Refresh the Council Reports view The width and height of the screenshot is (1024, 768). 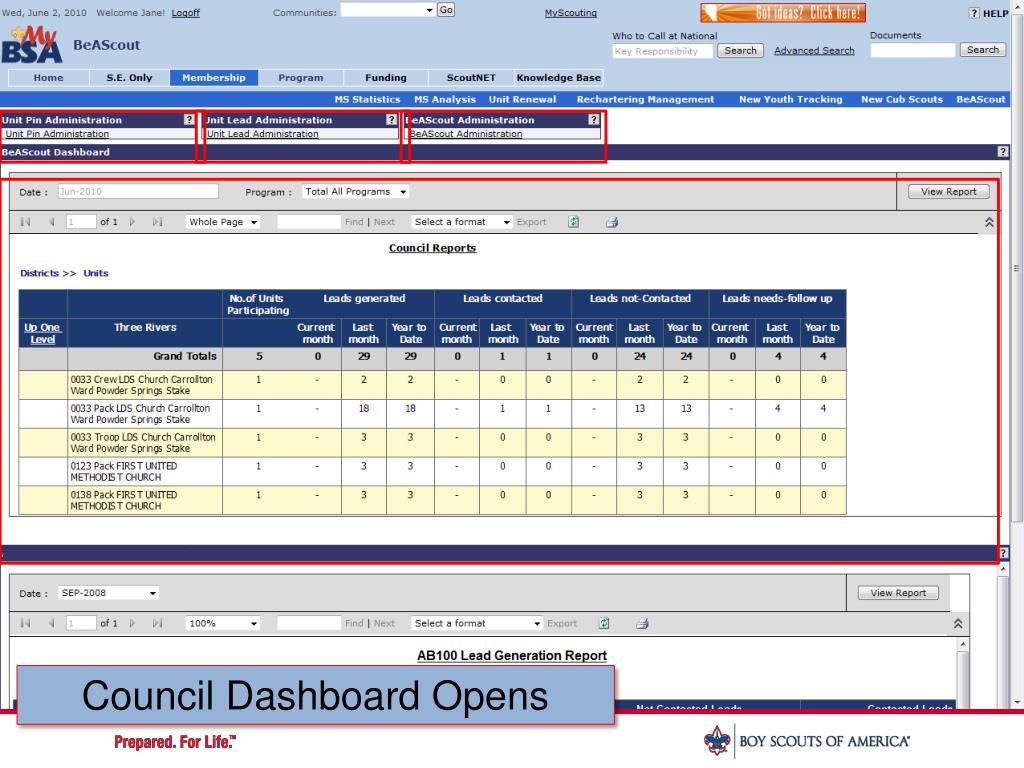tap(573, 222)
